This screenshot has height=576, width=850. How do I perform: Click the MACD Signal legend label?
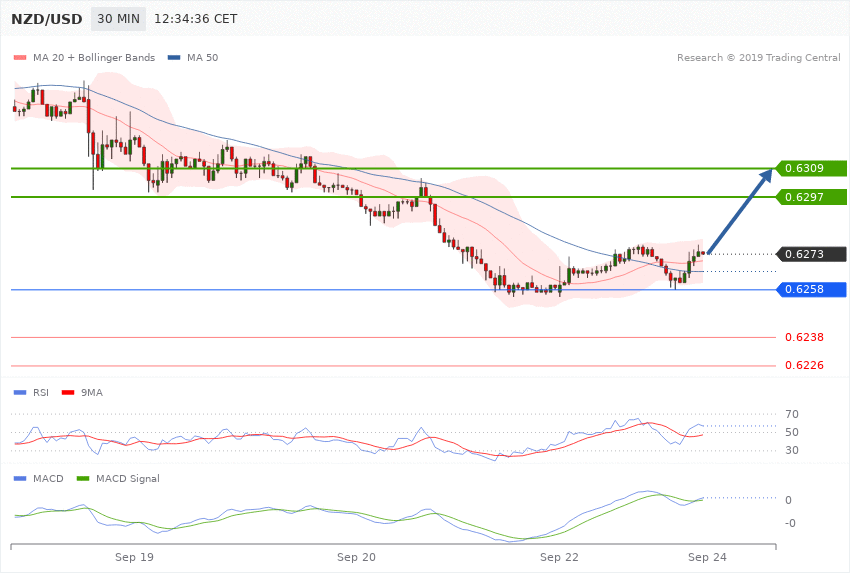point(128,479)
